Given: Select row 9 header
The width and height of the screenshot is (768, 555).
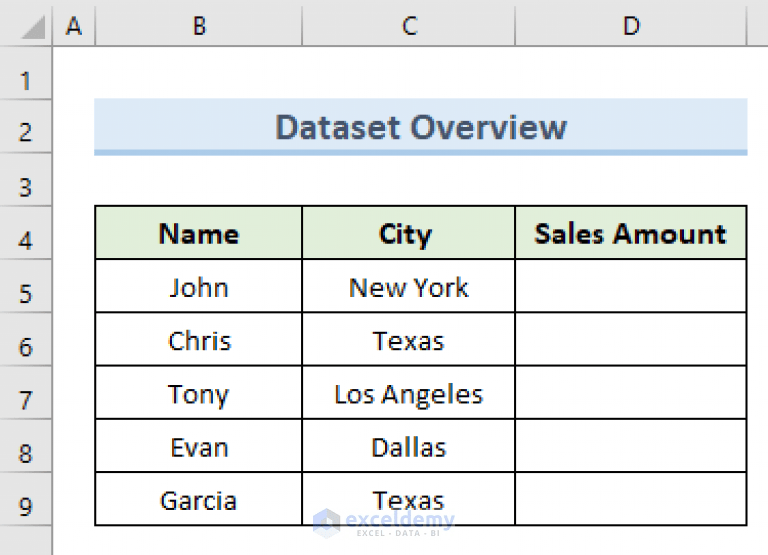Looking at the screenshot, I should click(x=26, y=500).
